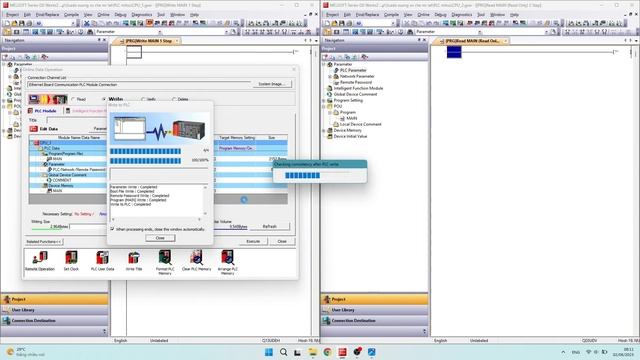Expand Network Parameter in right window tree
The image size is (640, 360).
click(x=330, y=76)
